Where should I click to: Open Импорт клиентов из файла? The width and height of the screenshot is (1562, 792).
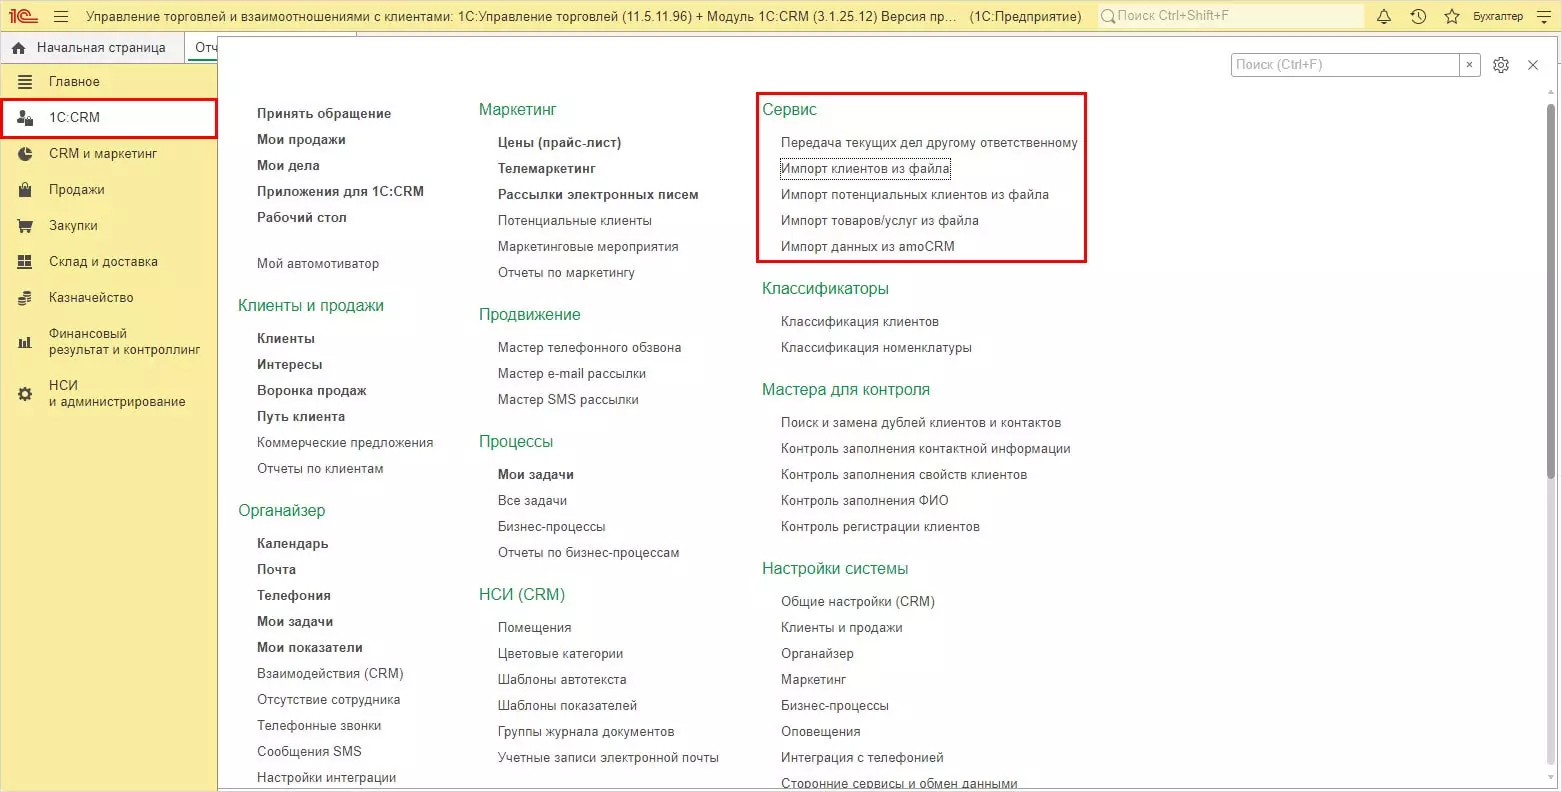click(865, 169)
